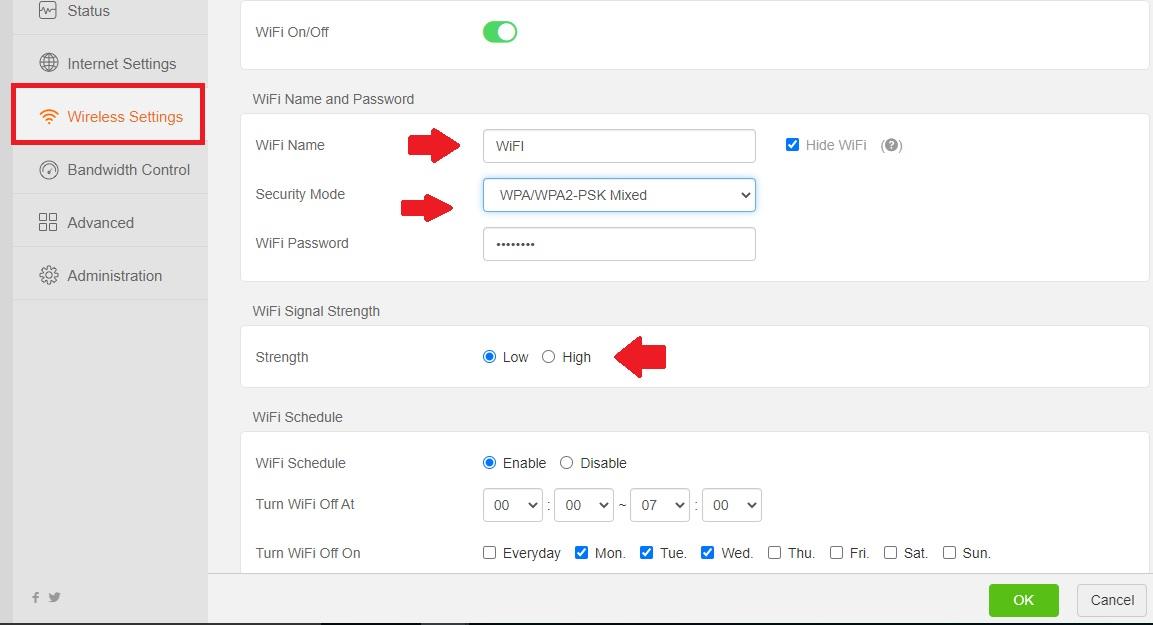Check the Fri. checkbox
1153x625 pixels.
click(x=836, y=552)
